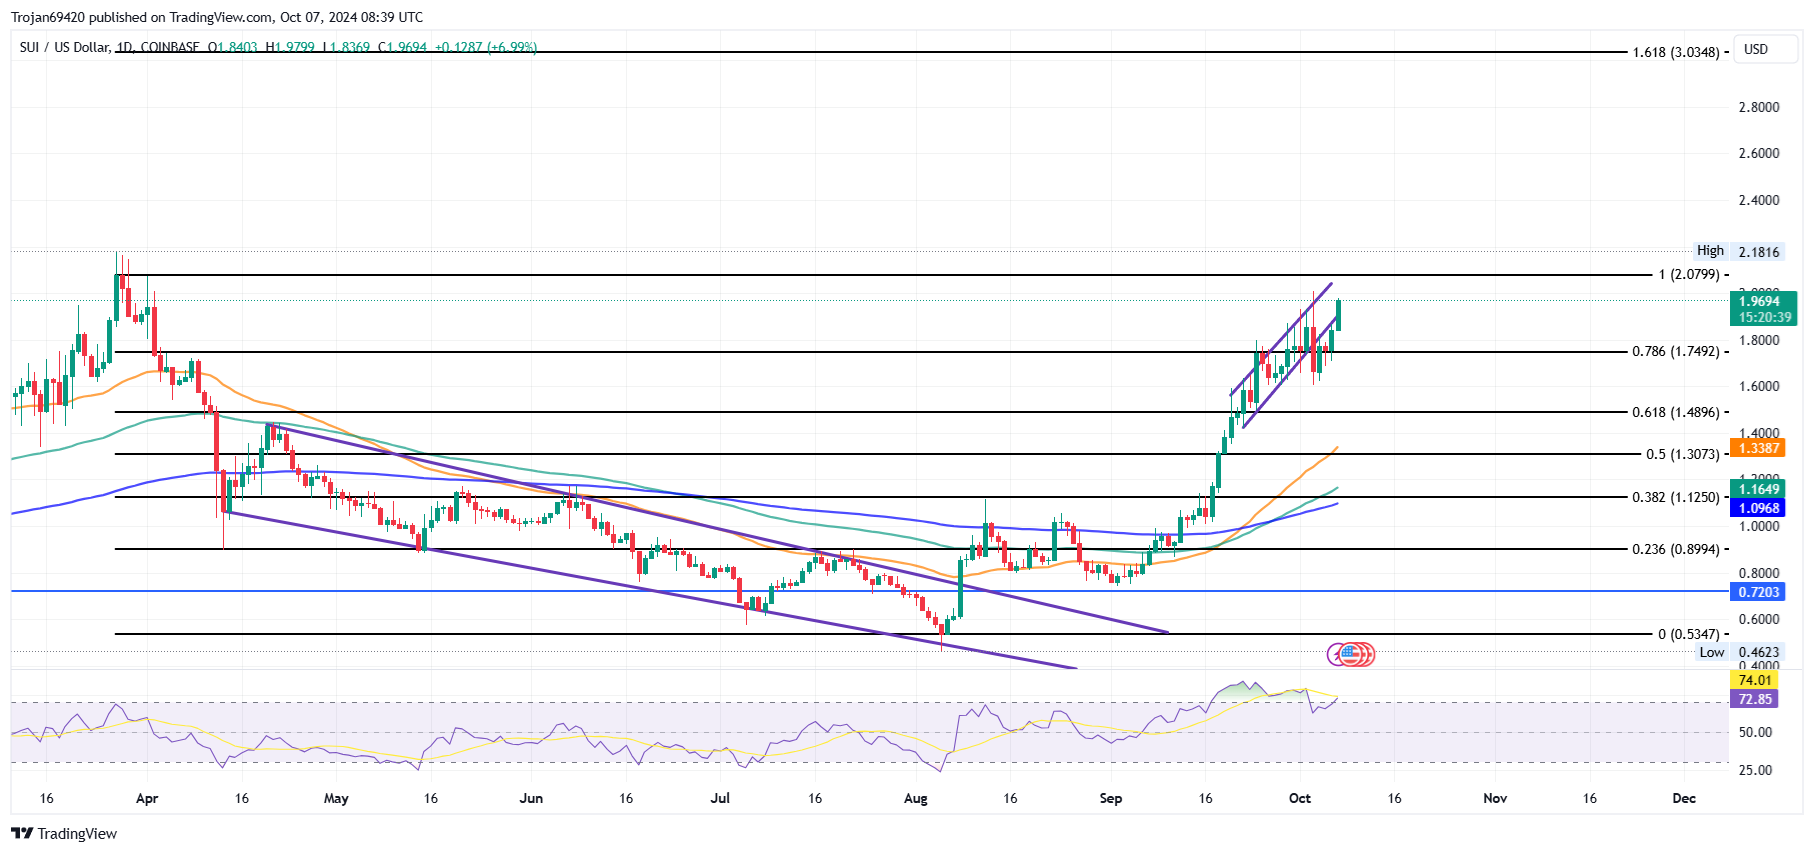
Task: Click the RSI axis 25.00 label
Action: coord(1755,770)
